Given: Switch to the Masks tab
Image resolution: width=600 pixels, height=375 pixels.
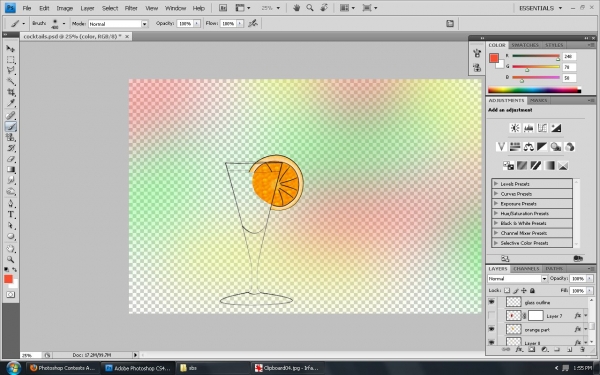Looking at the screenshot, I should pos(538,100).
